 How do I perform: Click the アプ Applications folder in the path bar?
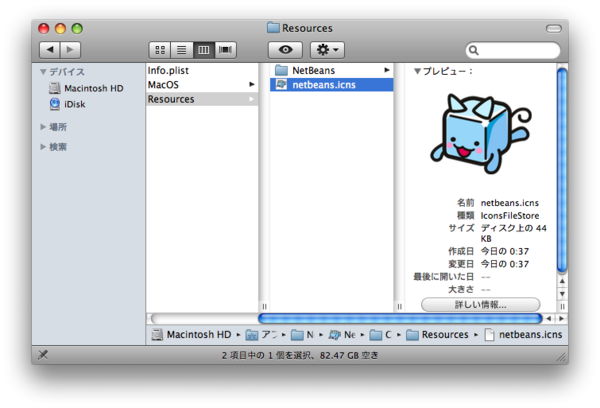262,335
